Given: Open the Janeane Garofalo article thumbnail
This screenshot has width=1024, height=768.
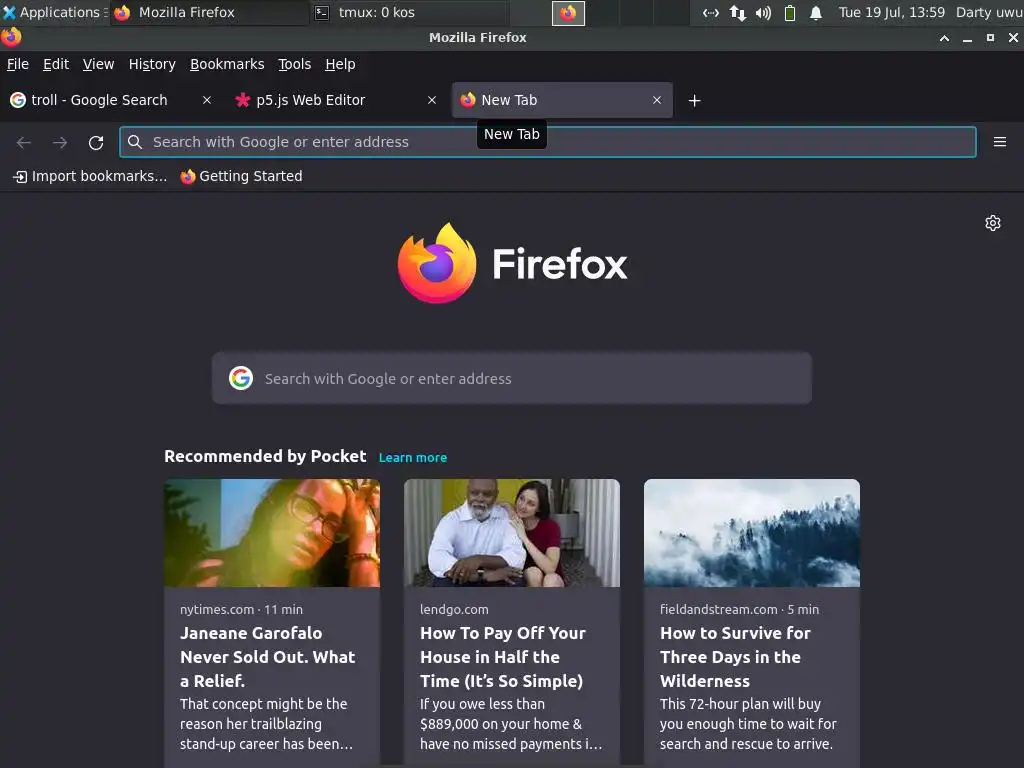Looking at the screenshot, I should [x=272, y=533].
